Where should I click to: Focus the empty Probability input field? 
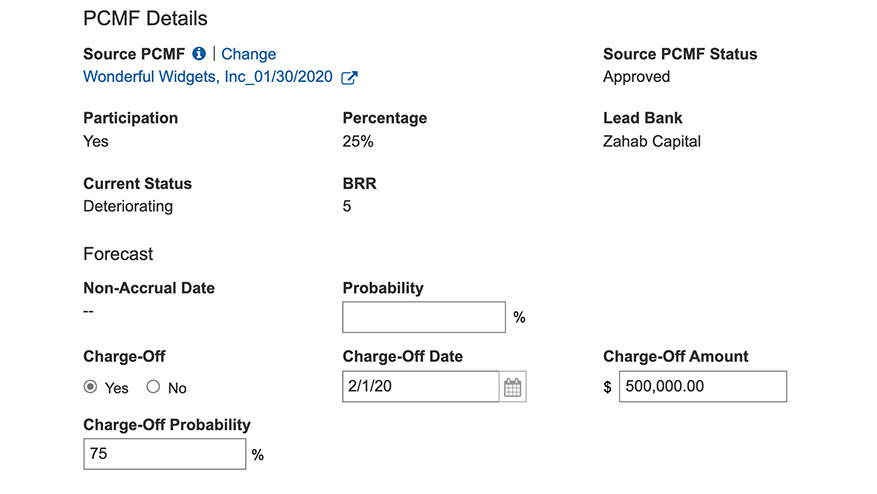pyautogui.click(x=424, y=317)
